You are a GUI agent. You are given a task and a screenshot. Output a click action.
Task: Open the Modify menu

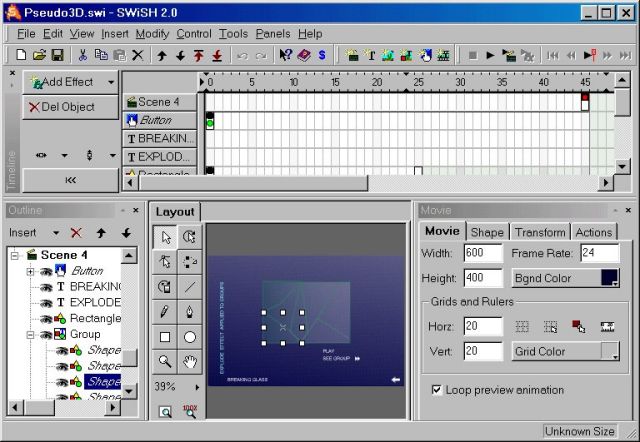152,33
